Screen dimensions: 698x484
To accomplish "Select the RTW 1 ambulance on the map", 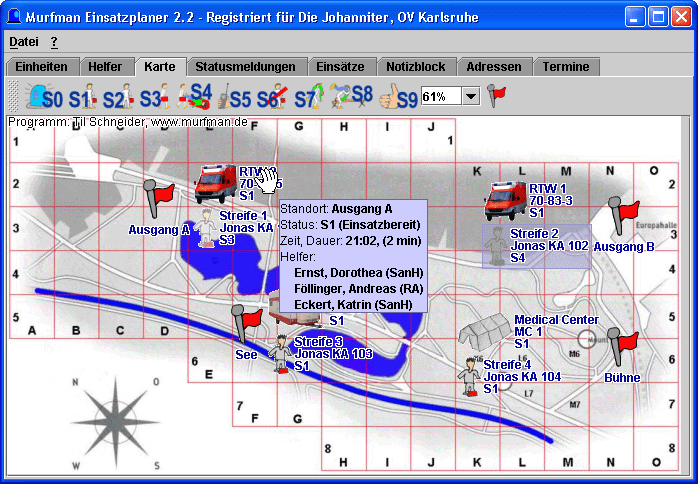I will [x=505, y=200].
